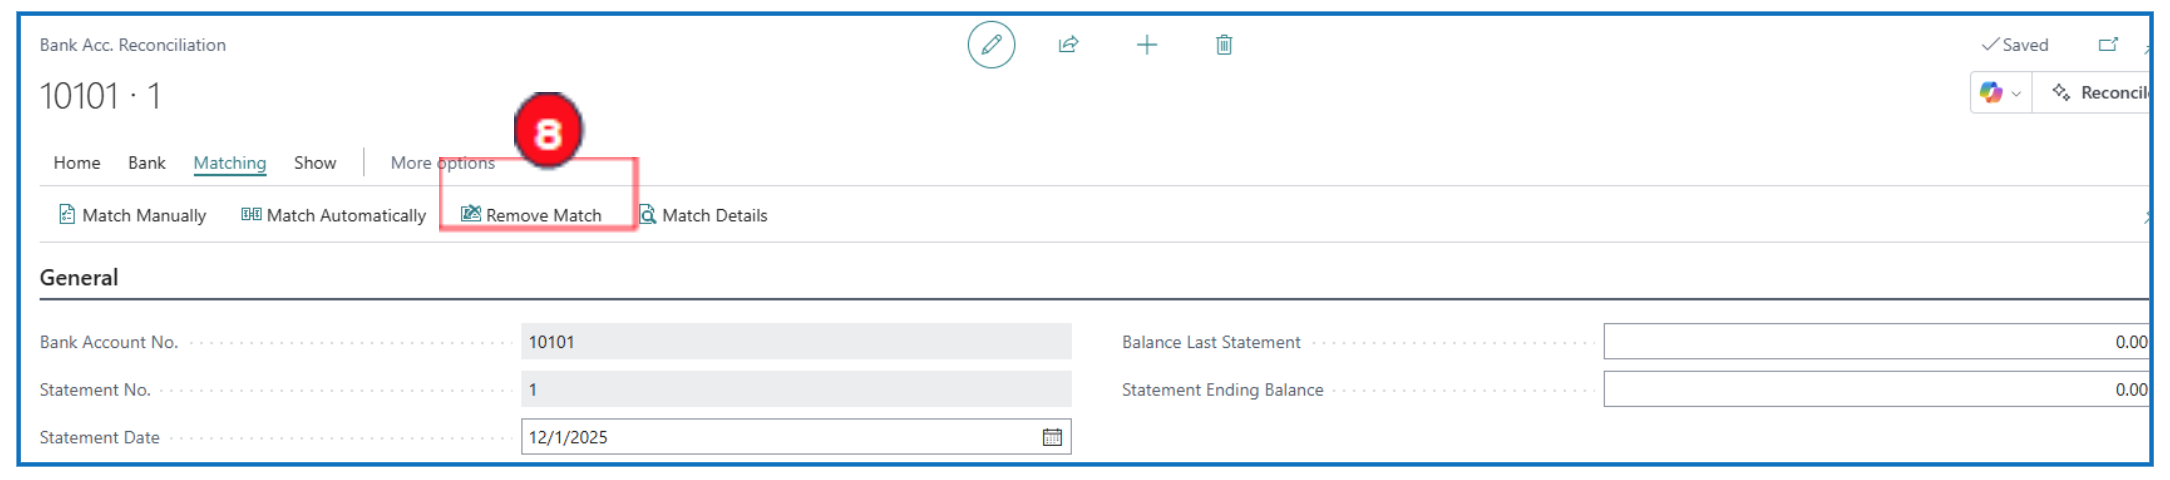This screenshot has height=480, width=2170.
Task: Open the Statement Date calendar picker
Action: [1052, 437]
